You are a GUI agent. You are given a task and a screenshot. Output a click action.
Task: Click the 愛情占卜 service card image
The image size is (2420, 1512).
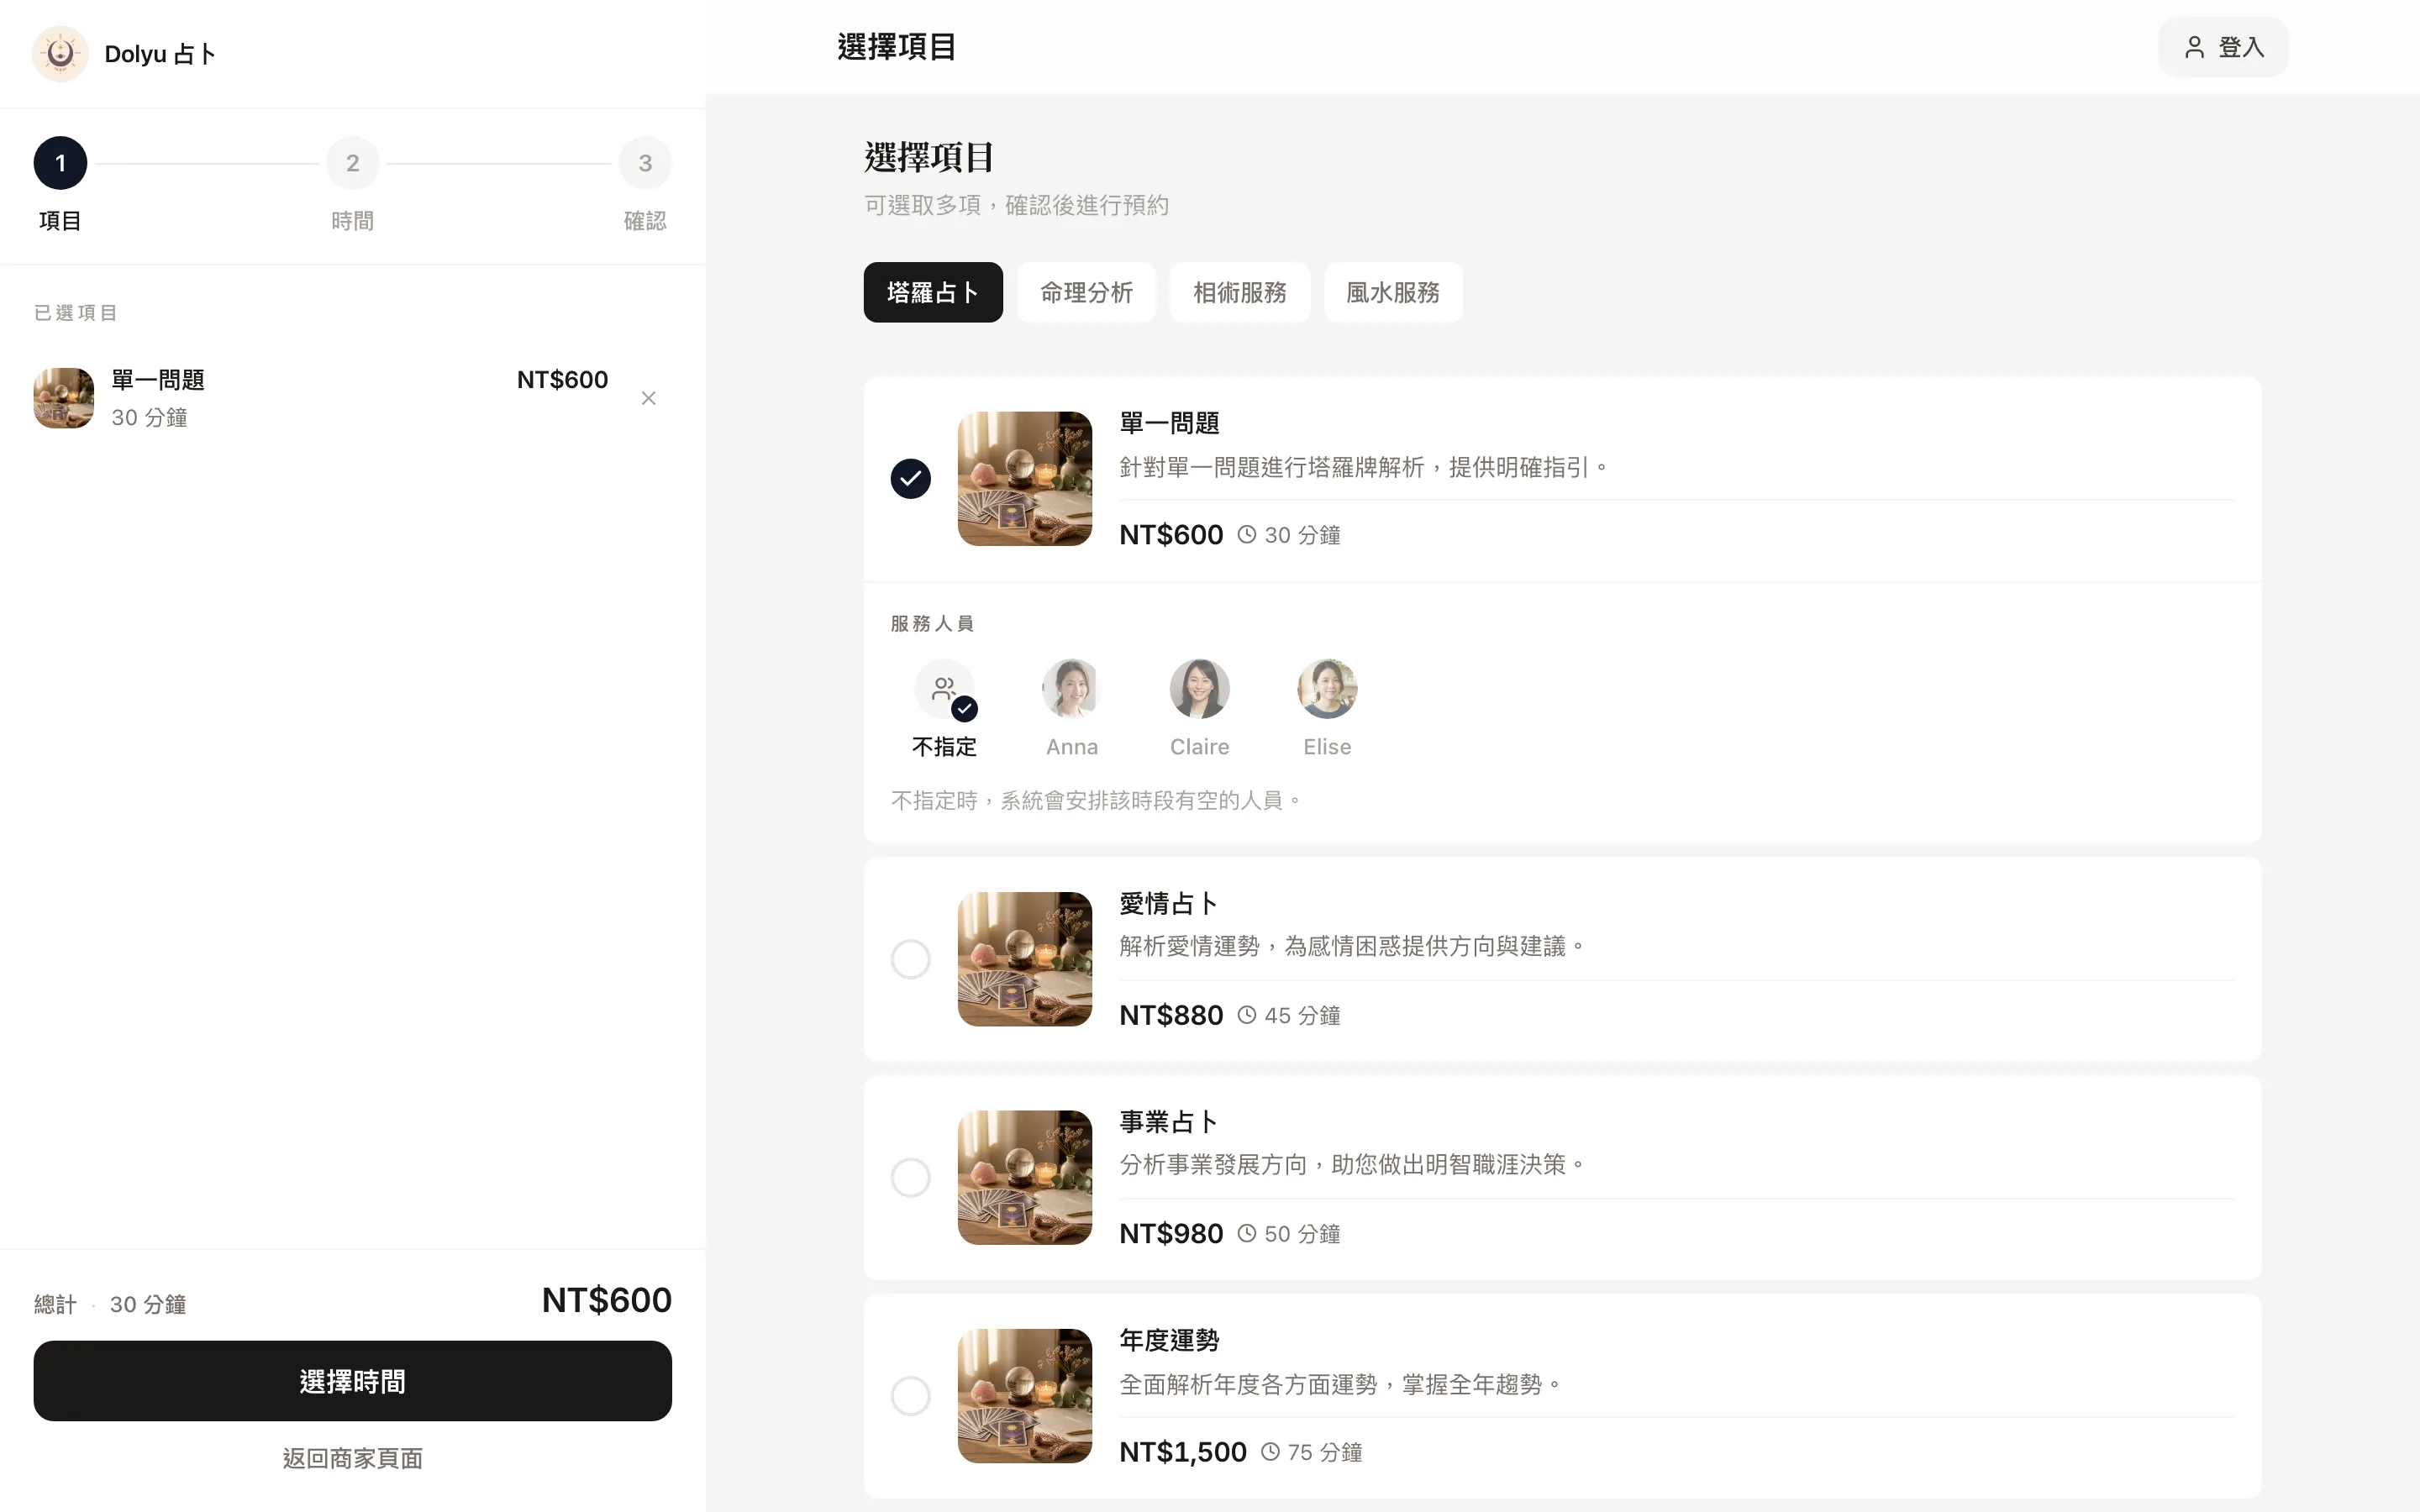(x=1025, y=959)
